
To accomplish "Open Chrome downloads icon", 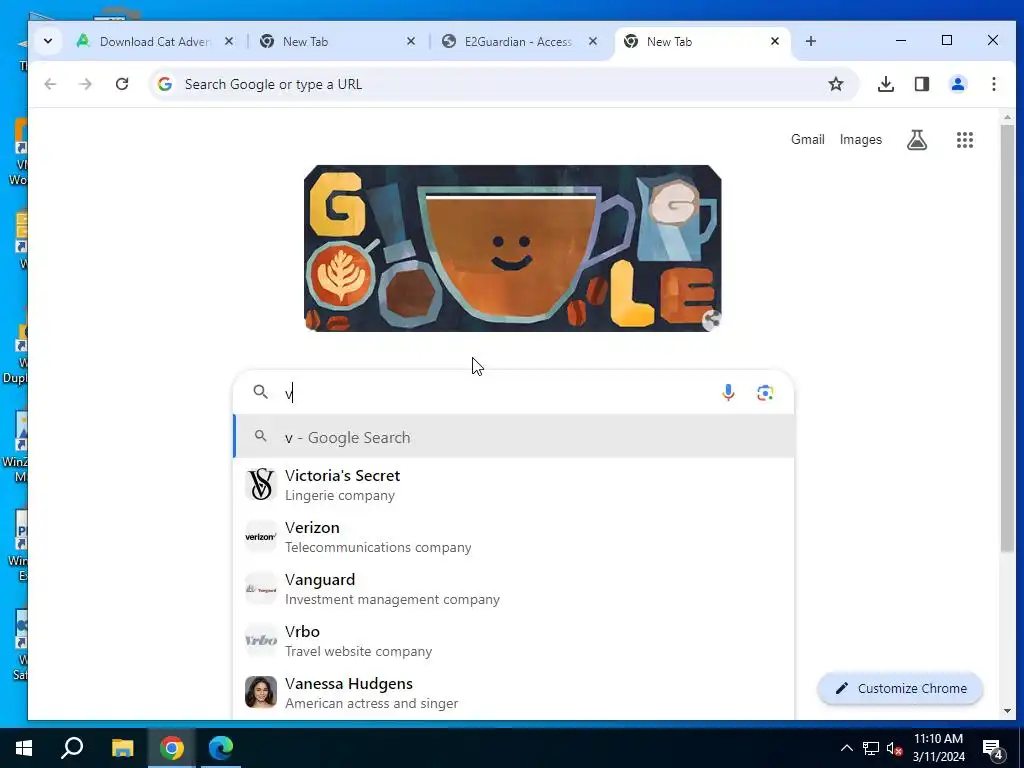I will coord(886,84).
